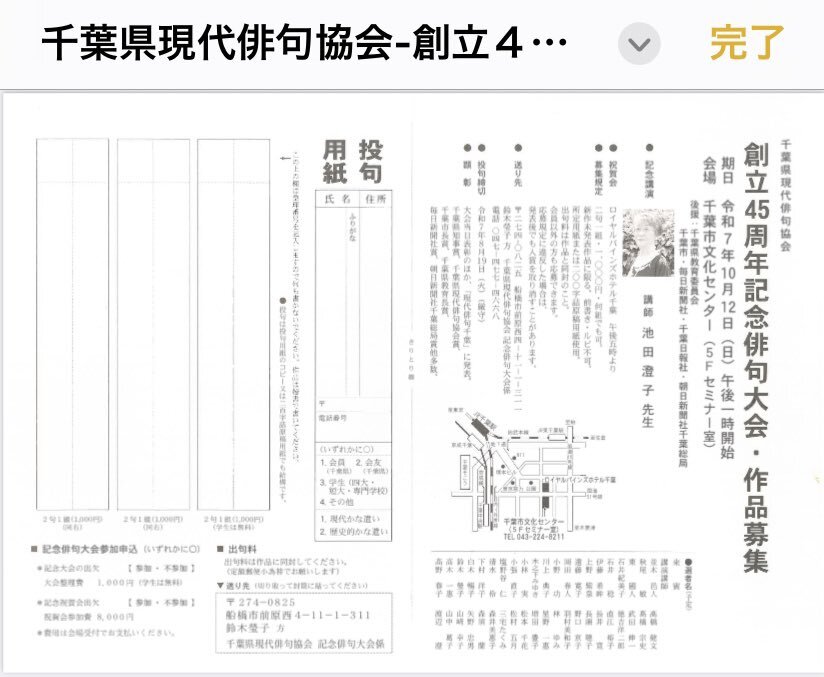Image resolution: width=824 pixels, height=677 pixels.
Task: Tap the 送り先 bullet heading in announcement
Action: pyautogui.click(x=518, y=167)
